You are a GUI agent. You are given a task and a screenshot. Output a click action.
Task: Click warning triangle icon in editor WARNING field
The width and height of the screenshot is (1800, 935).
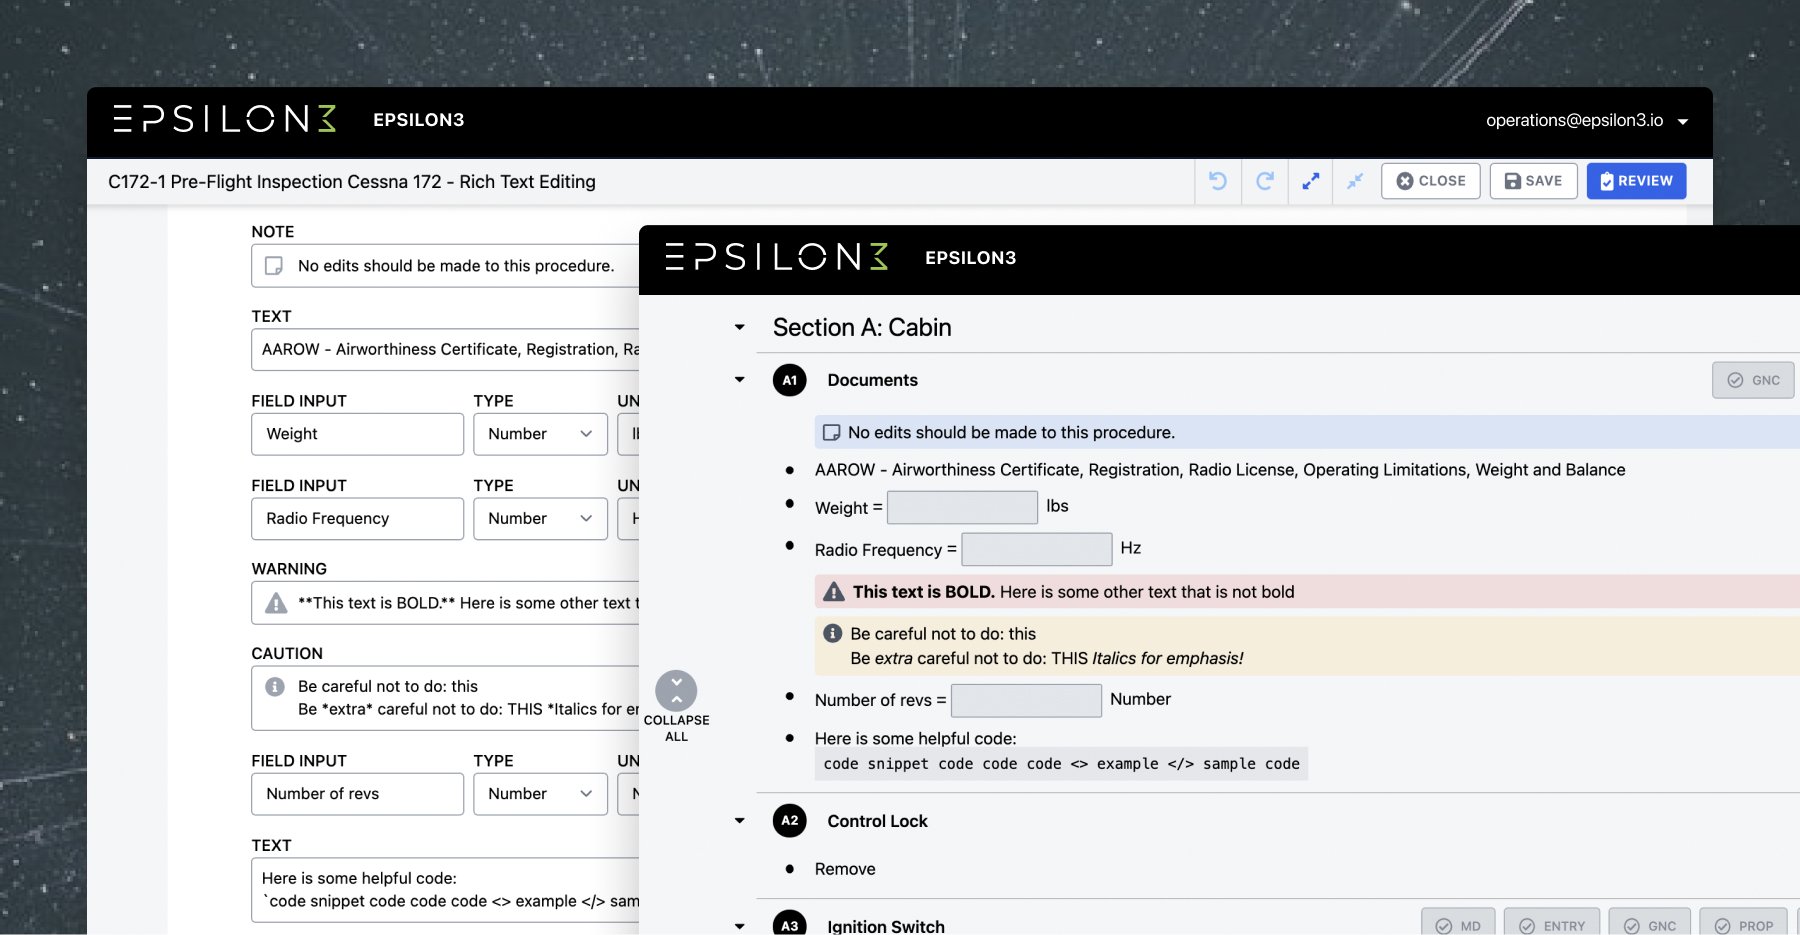click(276, 603)
